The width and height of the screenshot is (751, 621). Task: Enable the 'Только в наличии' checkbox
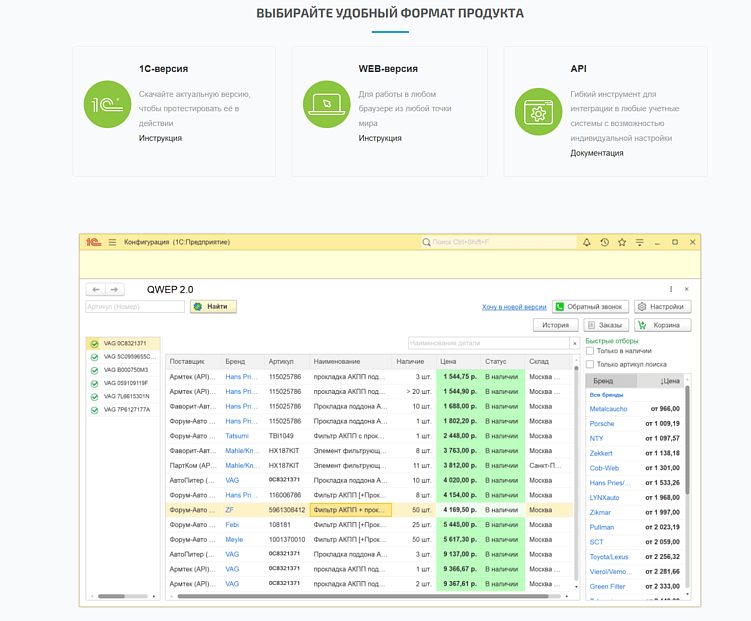(x=590, y=351)
